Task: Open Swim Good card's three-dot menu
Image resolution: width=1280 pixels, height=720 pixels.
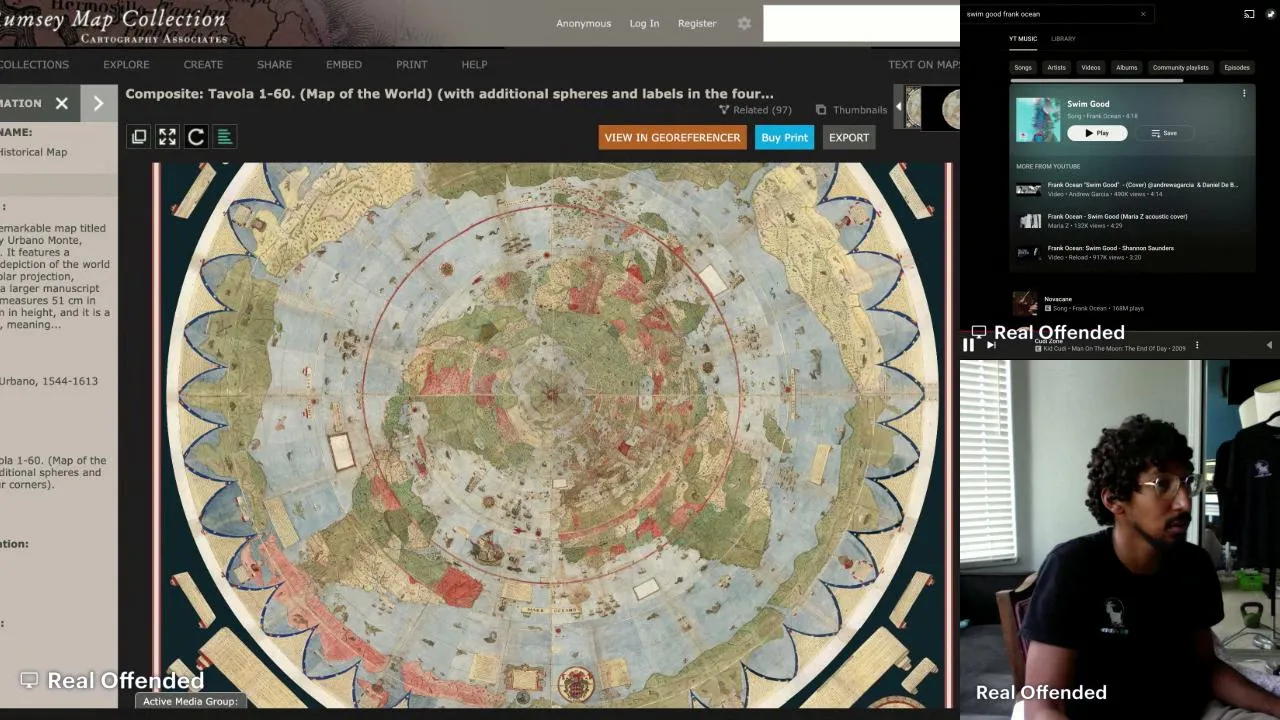Action: point(1244,94)
